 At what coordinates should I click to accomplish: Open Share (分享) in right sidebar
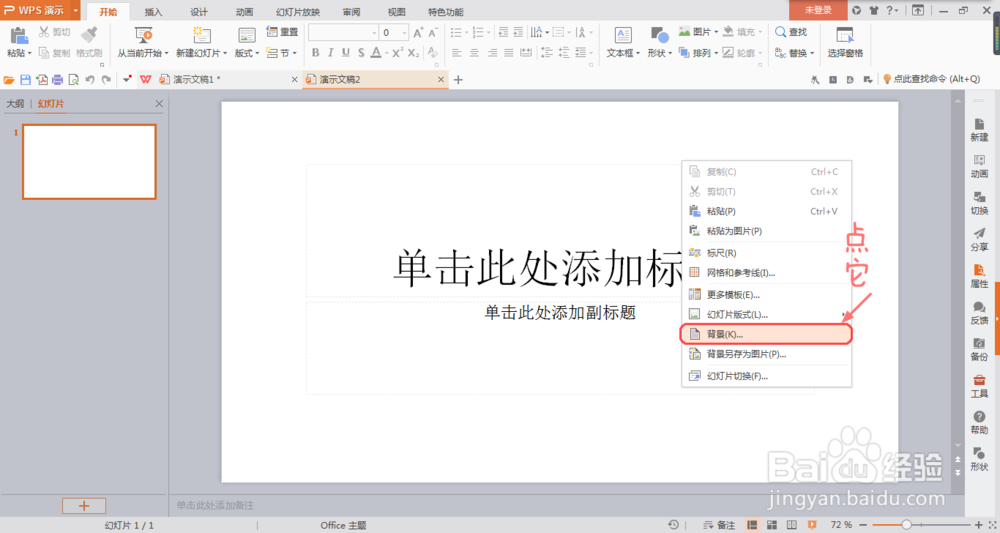(x=979, y=240)
